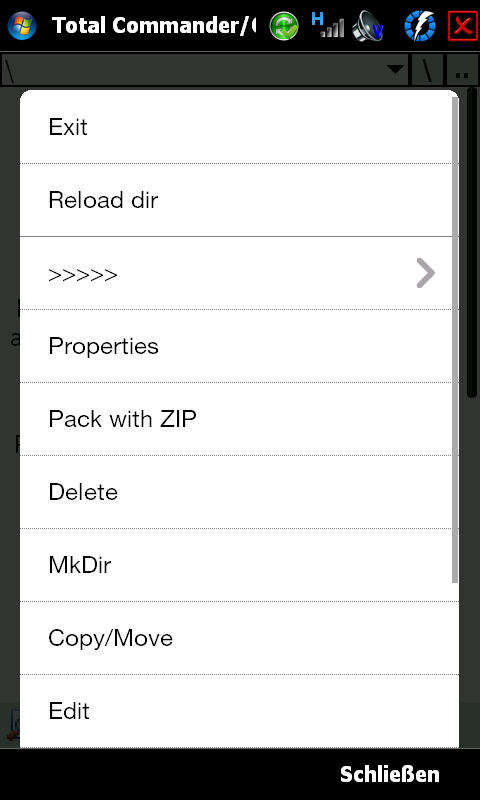The height and width of the screenshot is (800, 480).
Task: Select Exit from the menu
Action: click(x=236, y=127)
